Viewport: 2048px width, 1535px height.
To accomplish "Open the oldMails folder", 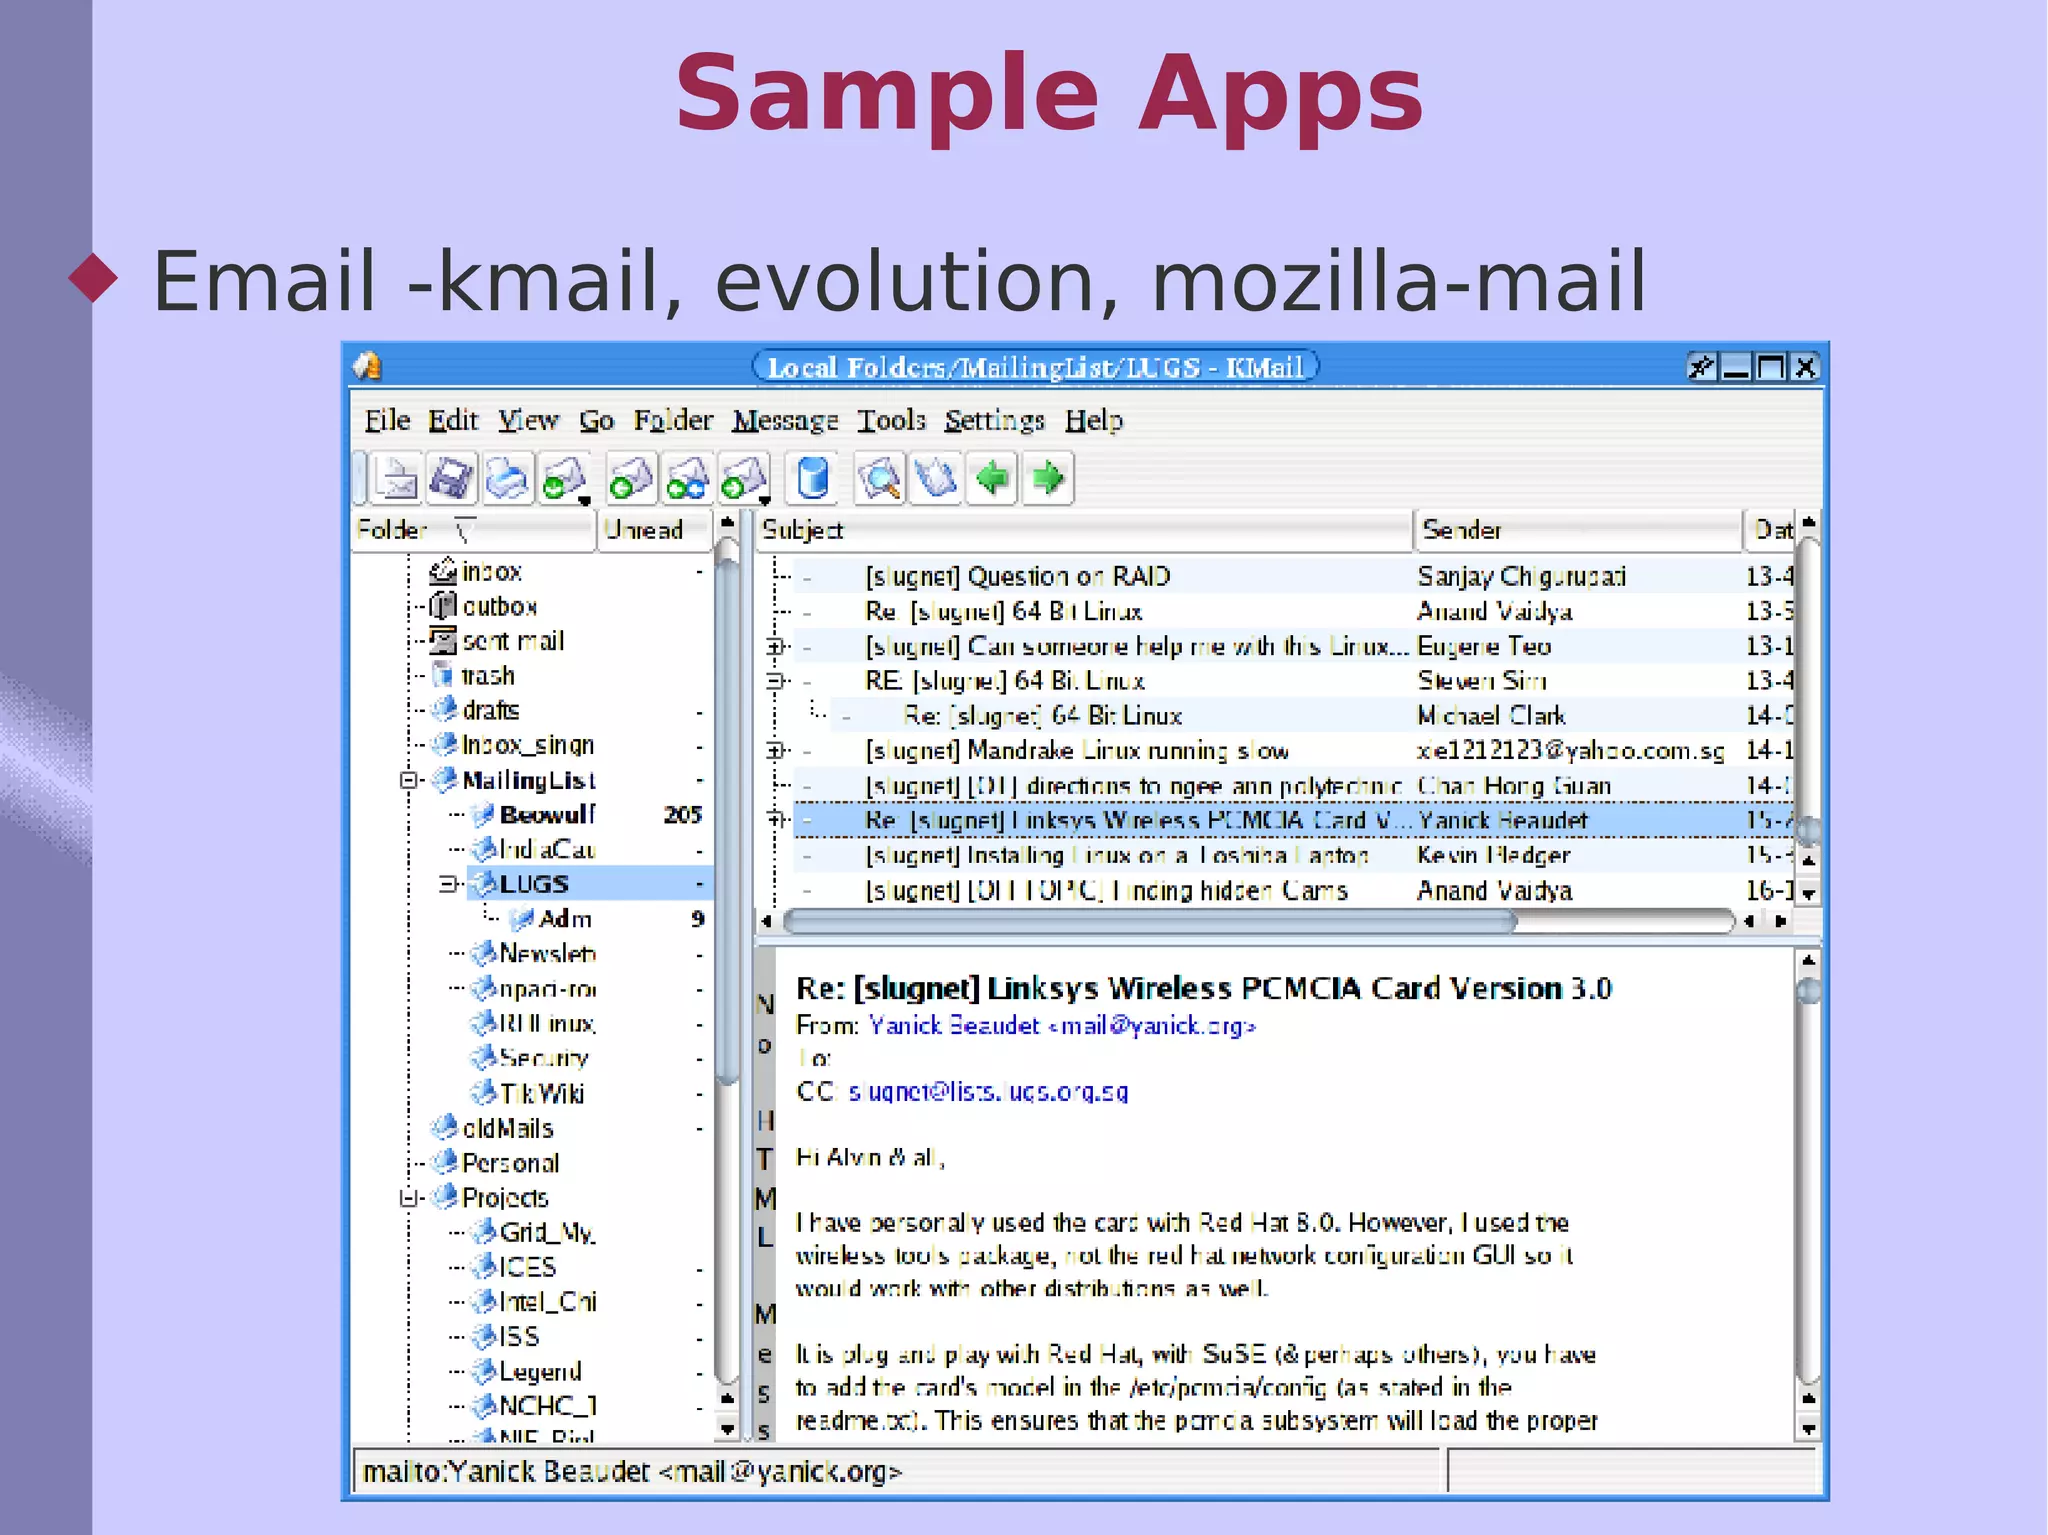I will pyautogui.click(x=506, y=1128).
